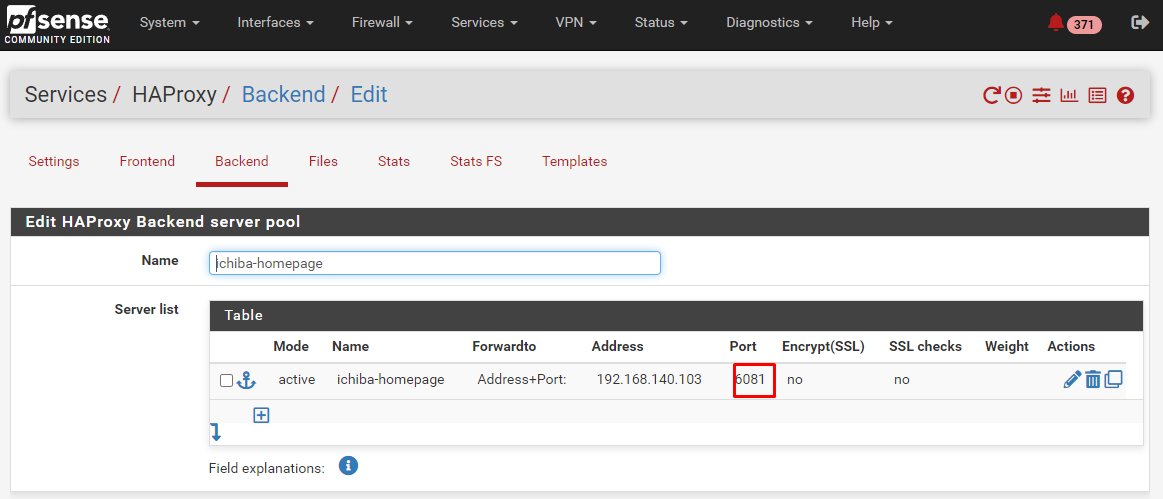Restart the HAProxy service icon
This screenshot has height=499, width=1163.
[992, 95]
